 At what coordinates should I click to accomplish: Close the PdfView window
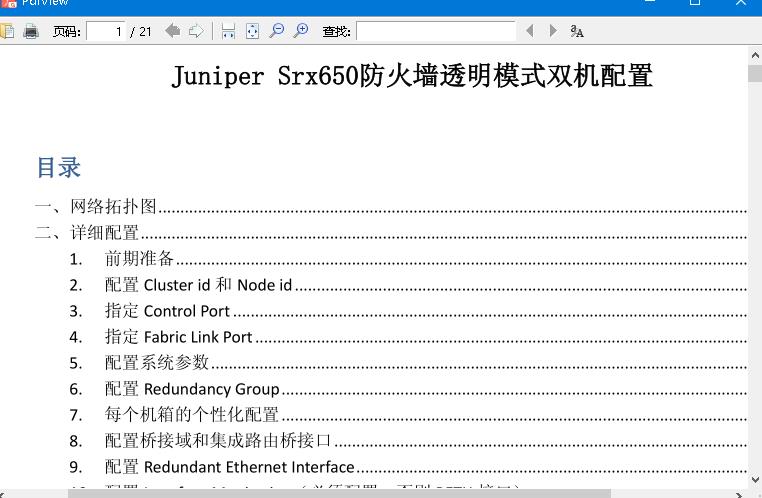[x=741, y=2]
